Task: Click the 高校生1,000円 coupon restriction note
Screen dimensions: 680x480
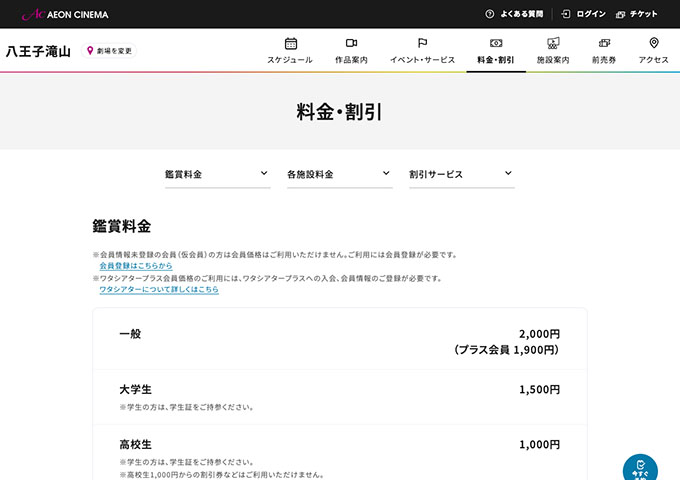Action: coord(222,475)
